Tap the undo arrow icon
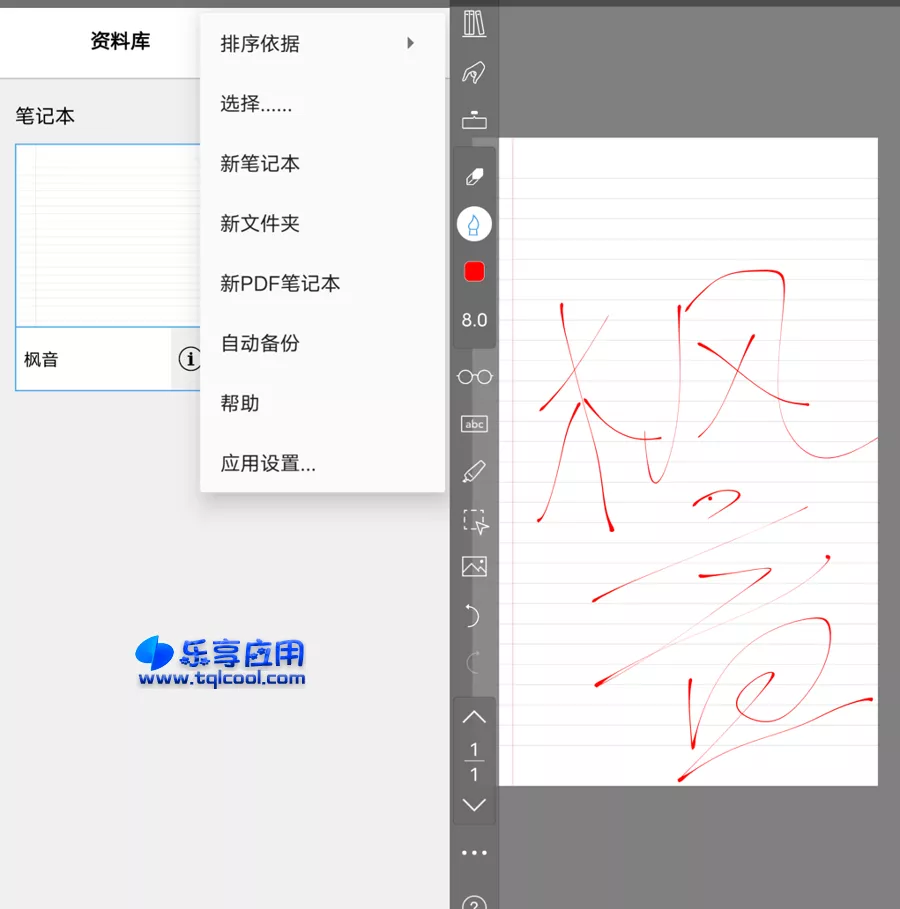The width and height of the screenshot is (900, 909). click(473, 616)
